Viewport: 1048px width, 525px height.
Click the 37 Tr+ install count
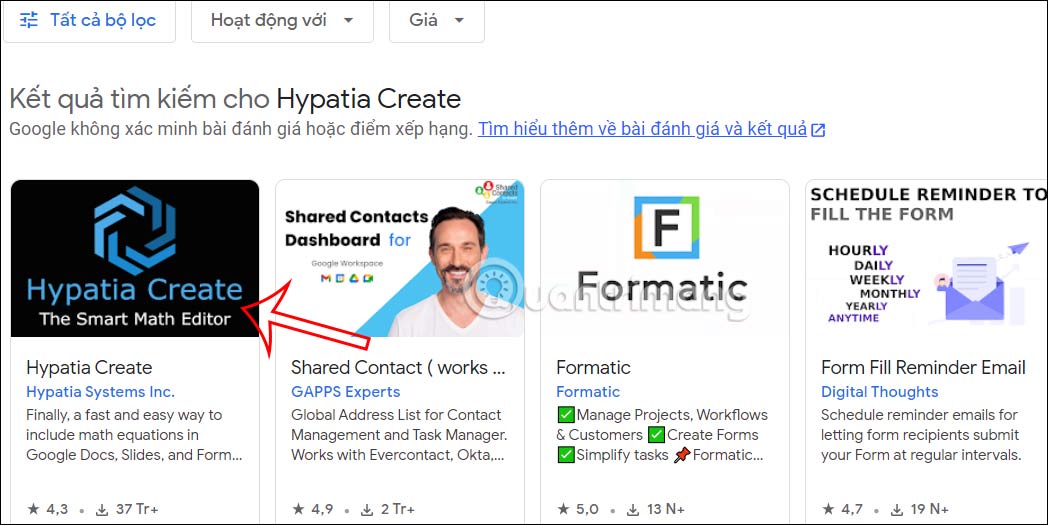coord(137,509)
